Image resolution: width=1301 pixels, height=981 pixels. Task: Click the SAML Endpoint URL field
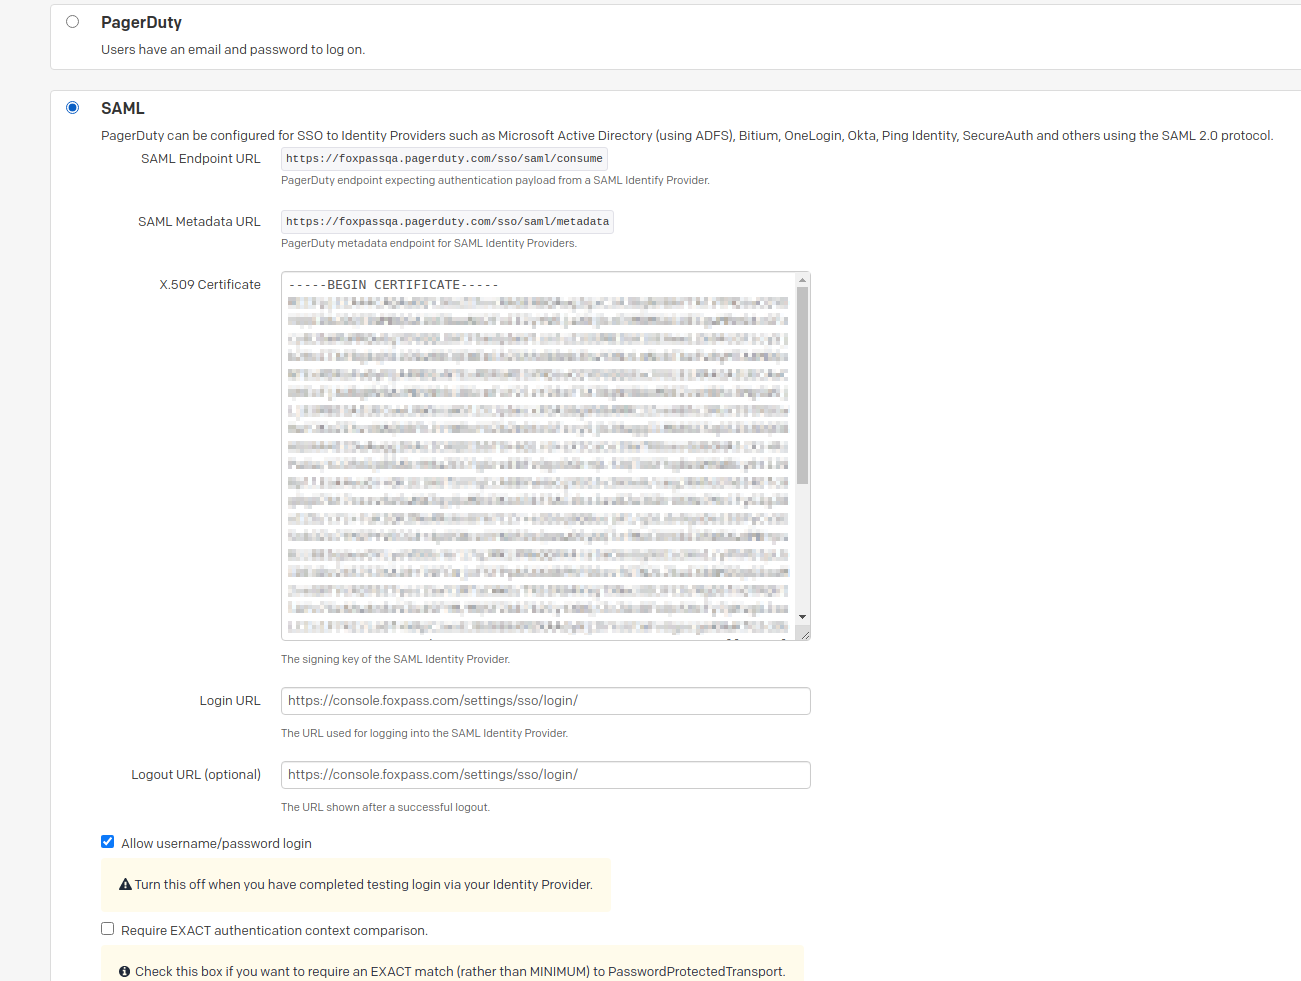pyautogui.click(x=444, y=159)
